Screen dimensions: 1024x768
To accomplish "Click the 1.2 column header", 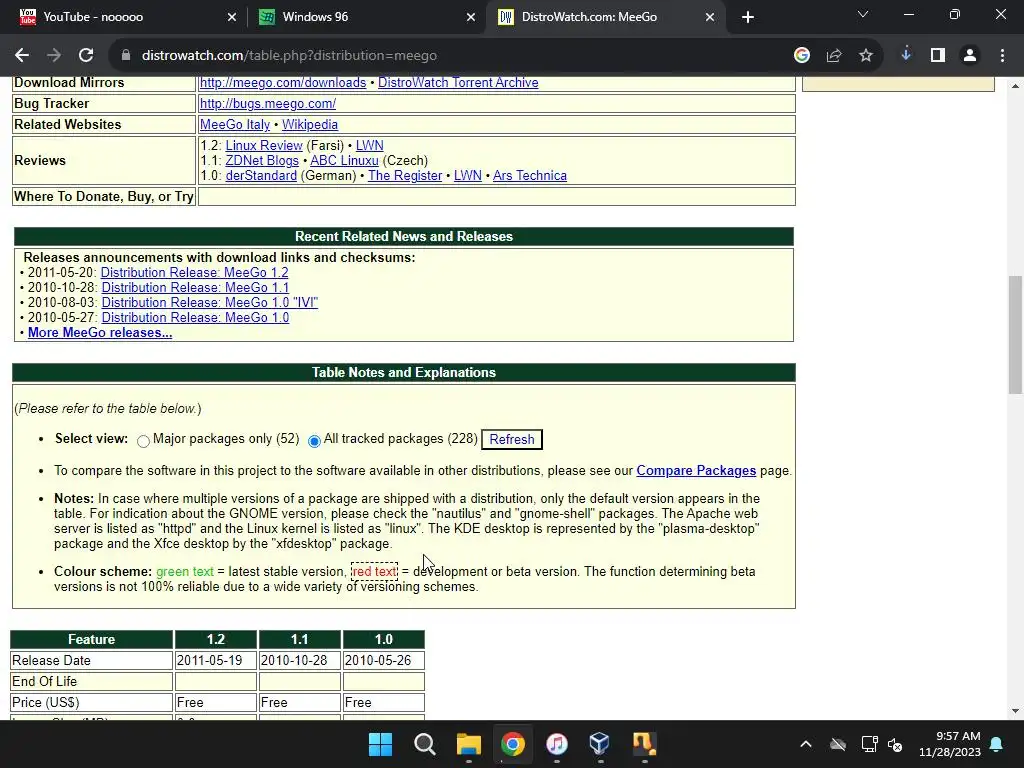I will pyautogui.click(x=216, y=640).
